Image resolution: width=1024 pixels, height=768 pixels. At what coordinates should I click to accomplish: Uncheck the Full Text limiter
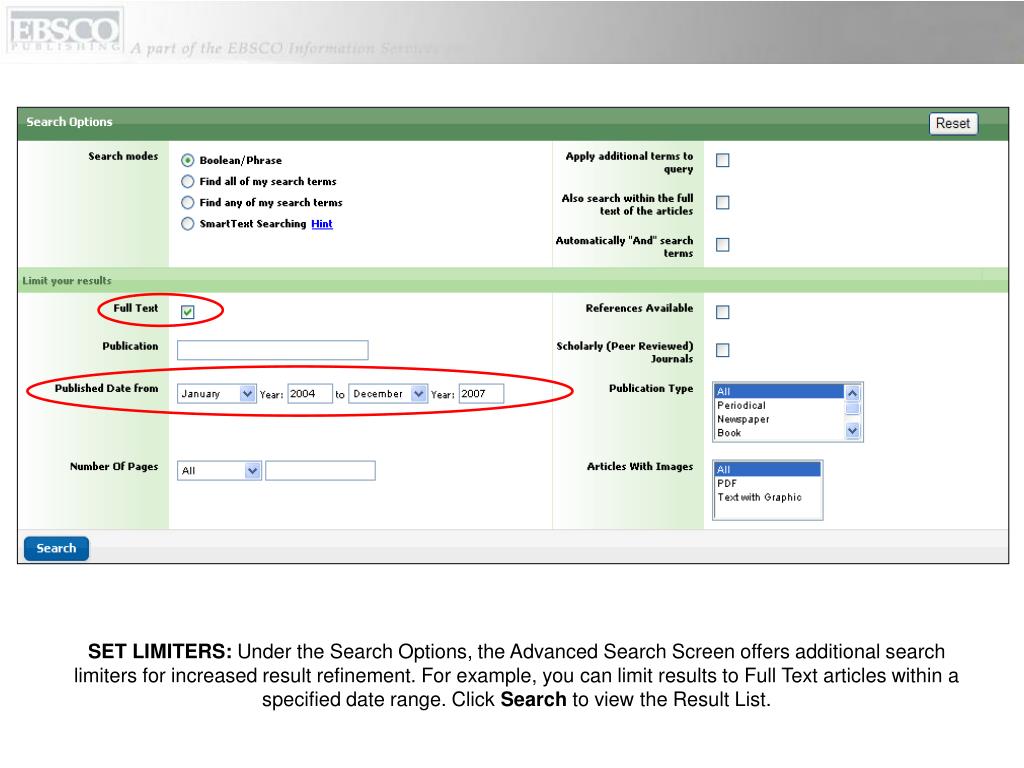point(187,312)
